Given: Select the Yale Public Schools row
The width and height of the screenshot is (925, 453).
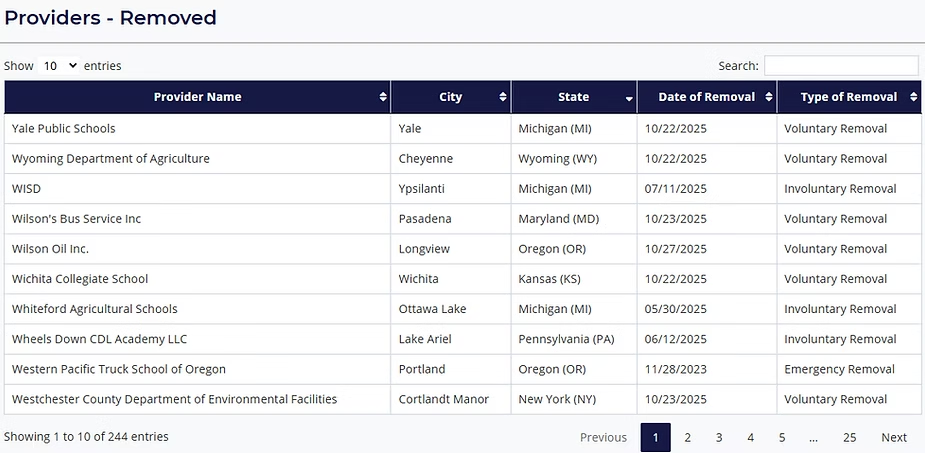Looking at the screenshot, I should 63,128.
